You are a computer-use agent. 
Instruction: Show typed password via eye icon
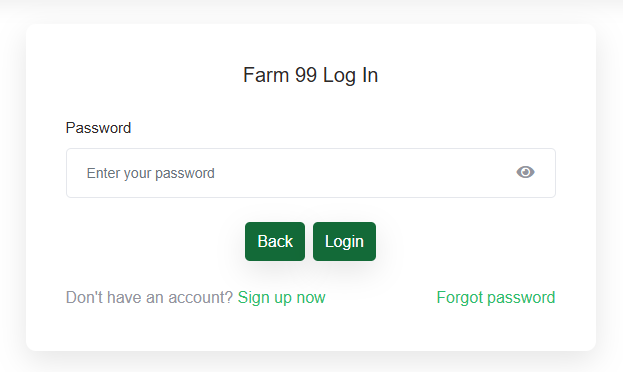point(525,172)
